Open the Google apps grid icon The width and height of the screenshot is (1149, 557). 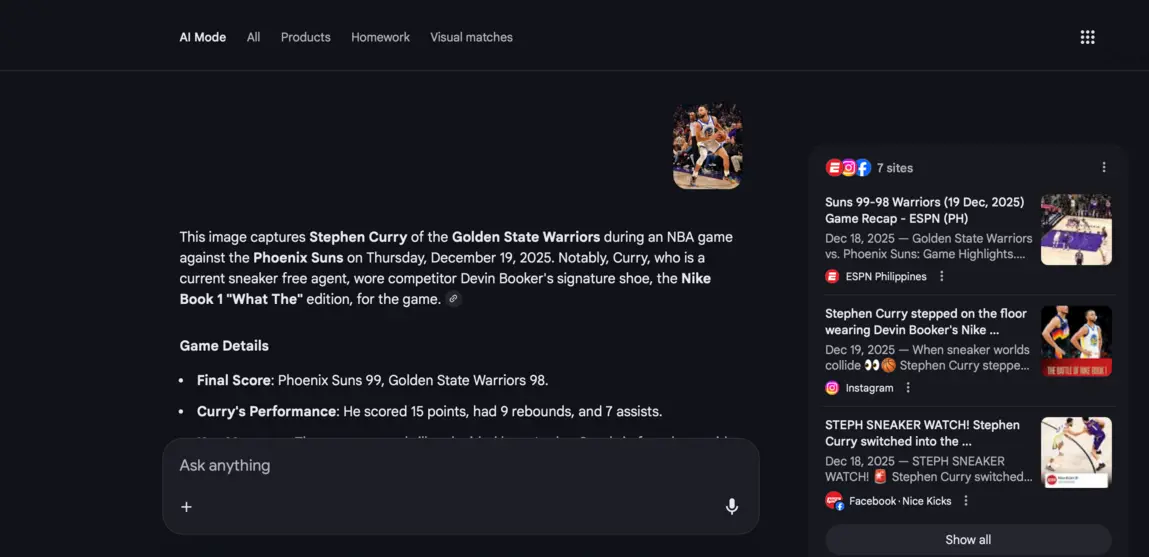coord(1087,37)
